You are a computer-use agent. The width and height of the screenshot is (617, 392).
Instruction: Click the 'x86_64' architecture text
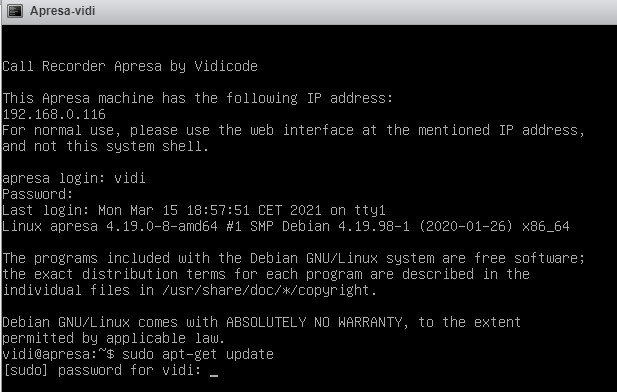coord(546,226)
